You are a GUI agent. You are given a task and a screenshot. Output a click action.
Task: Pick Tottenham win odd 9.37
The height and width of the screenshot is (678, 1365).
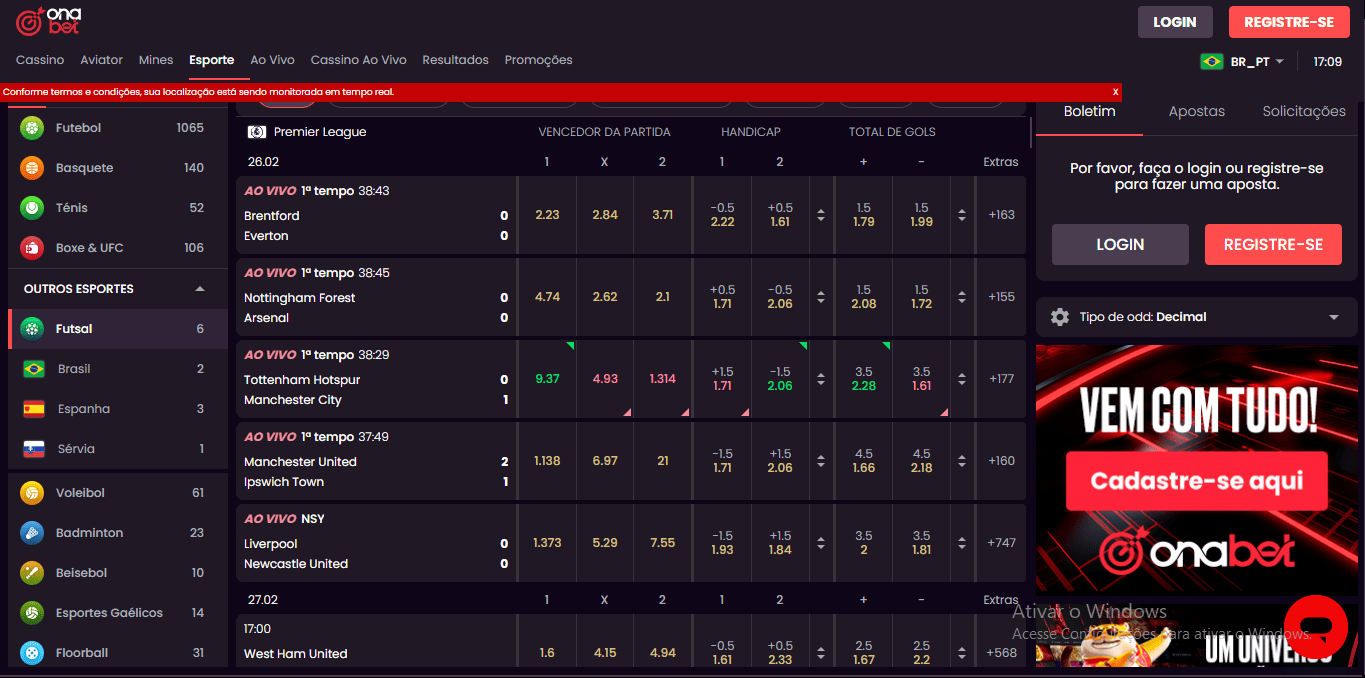(x=547, y=379)
